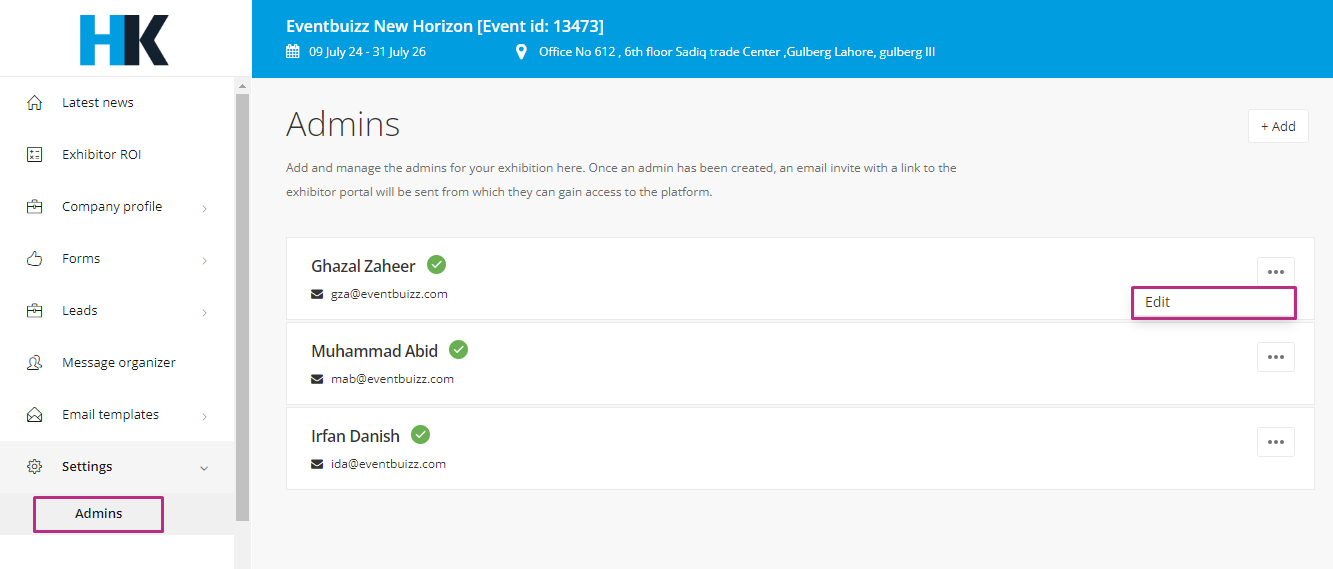Click the Settings gear icon
Image resolution: width=1333 pixels, height=569 pixels.
pos(35,467)
